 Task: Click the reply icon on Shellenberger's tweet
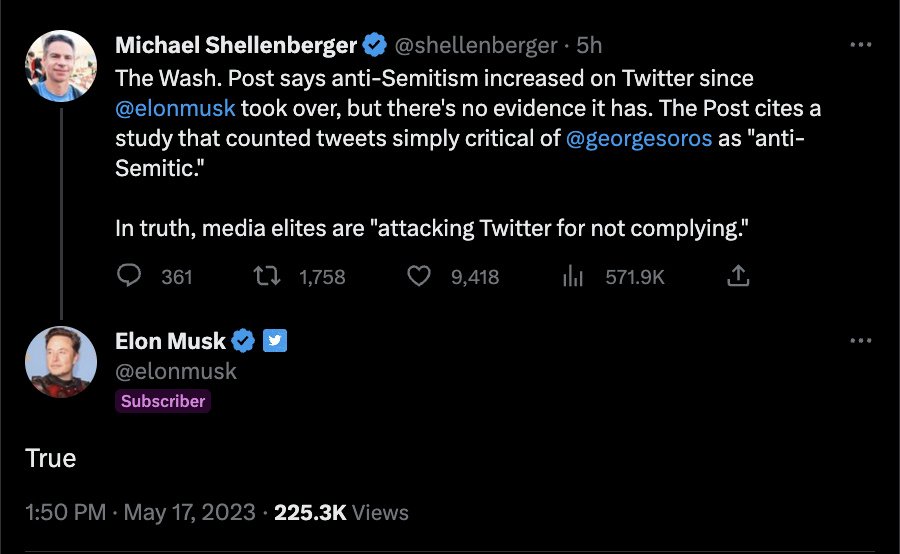[x=129, y=276]
